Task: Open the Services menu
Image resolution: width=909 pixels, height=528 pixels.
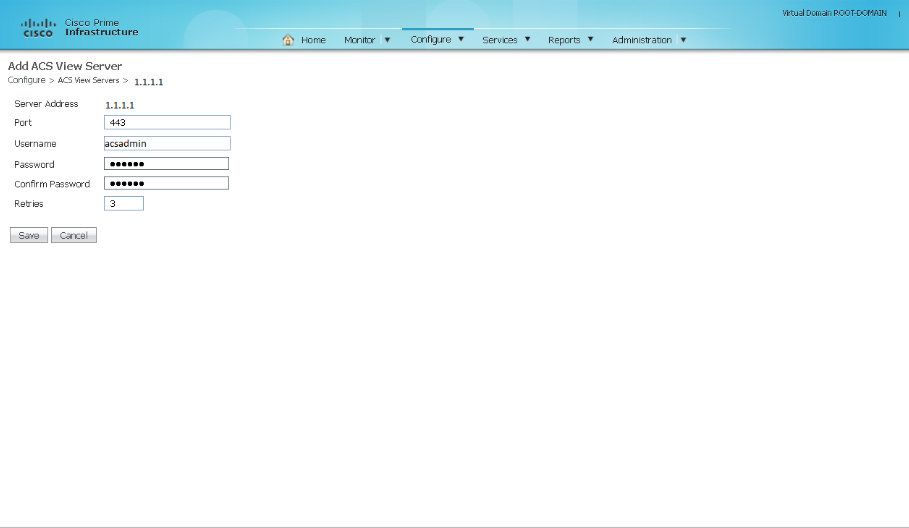Action: tap(500, 40)
